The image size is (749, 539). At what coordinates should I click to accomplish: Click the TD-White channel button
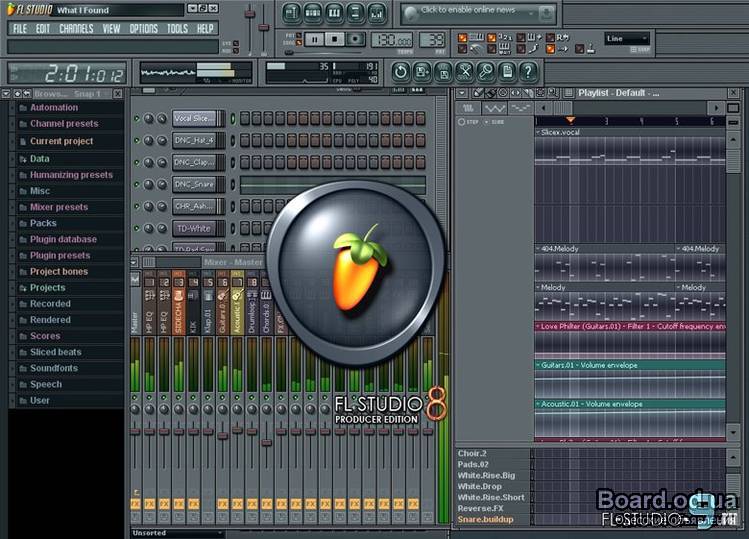(x=195, y=228)
